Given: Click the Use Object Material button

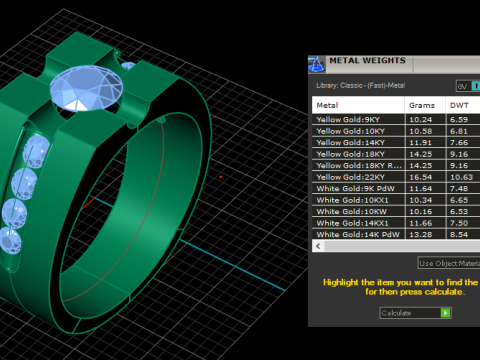Looking at the screenshot, I should (449, 263).
